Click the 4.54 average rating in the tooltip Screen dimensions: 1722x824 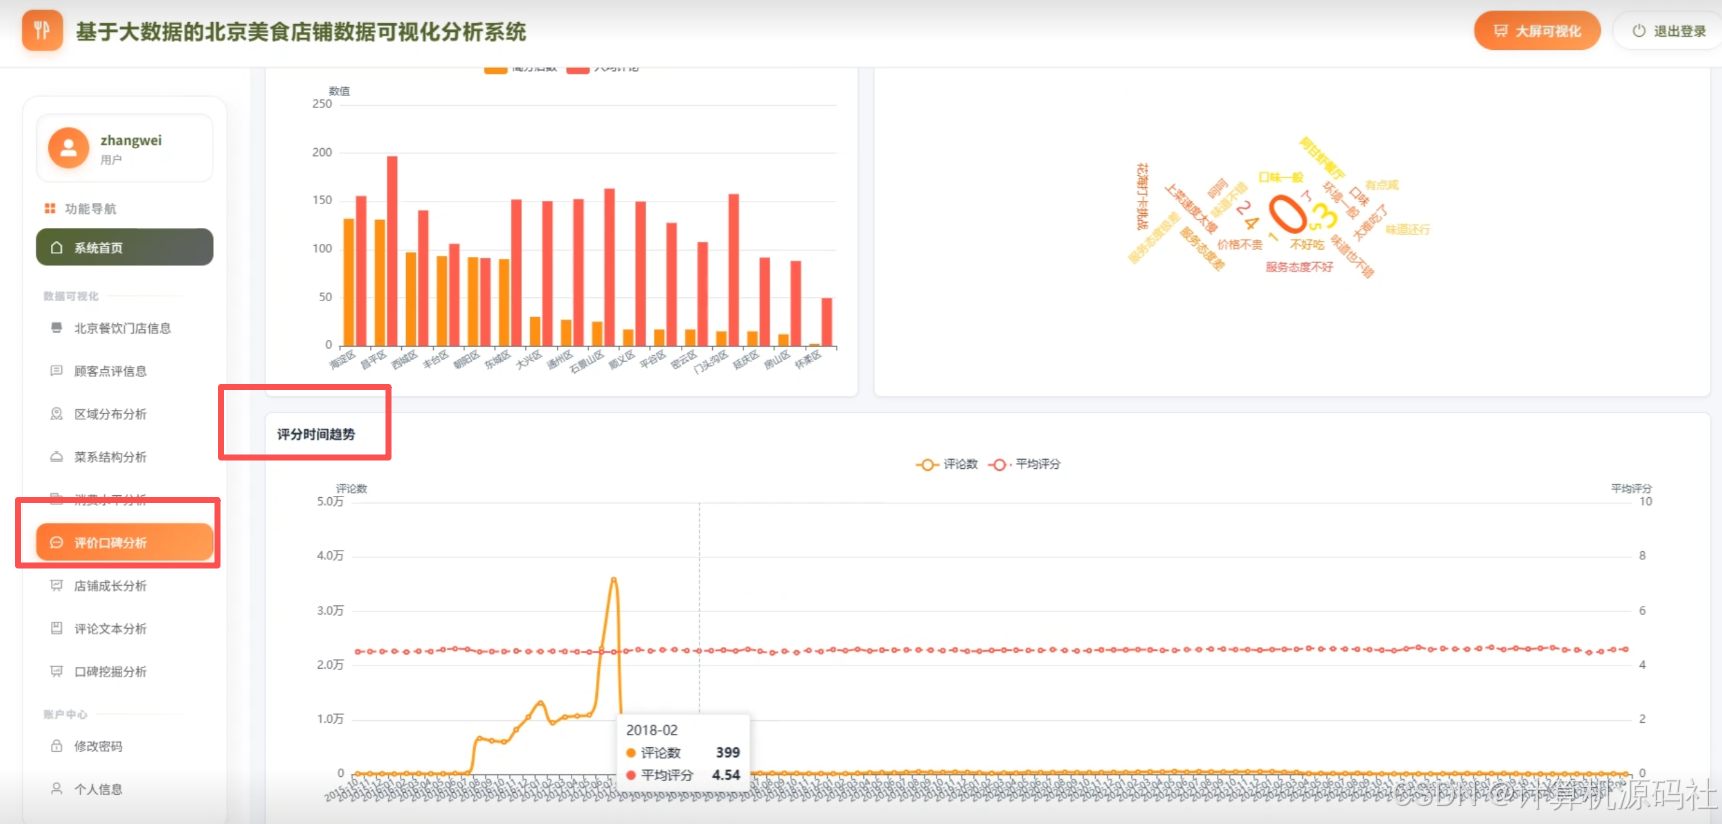click(726, 775)
